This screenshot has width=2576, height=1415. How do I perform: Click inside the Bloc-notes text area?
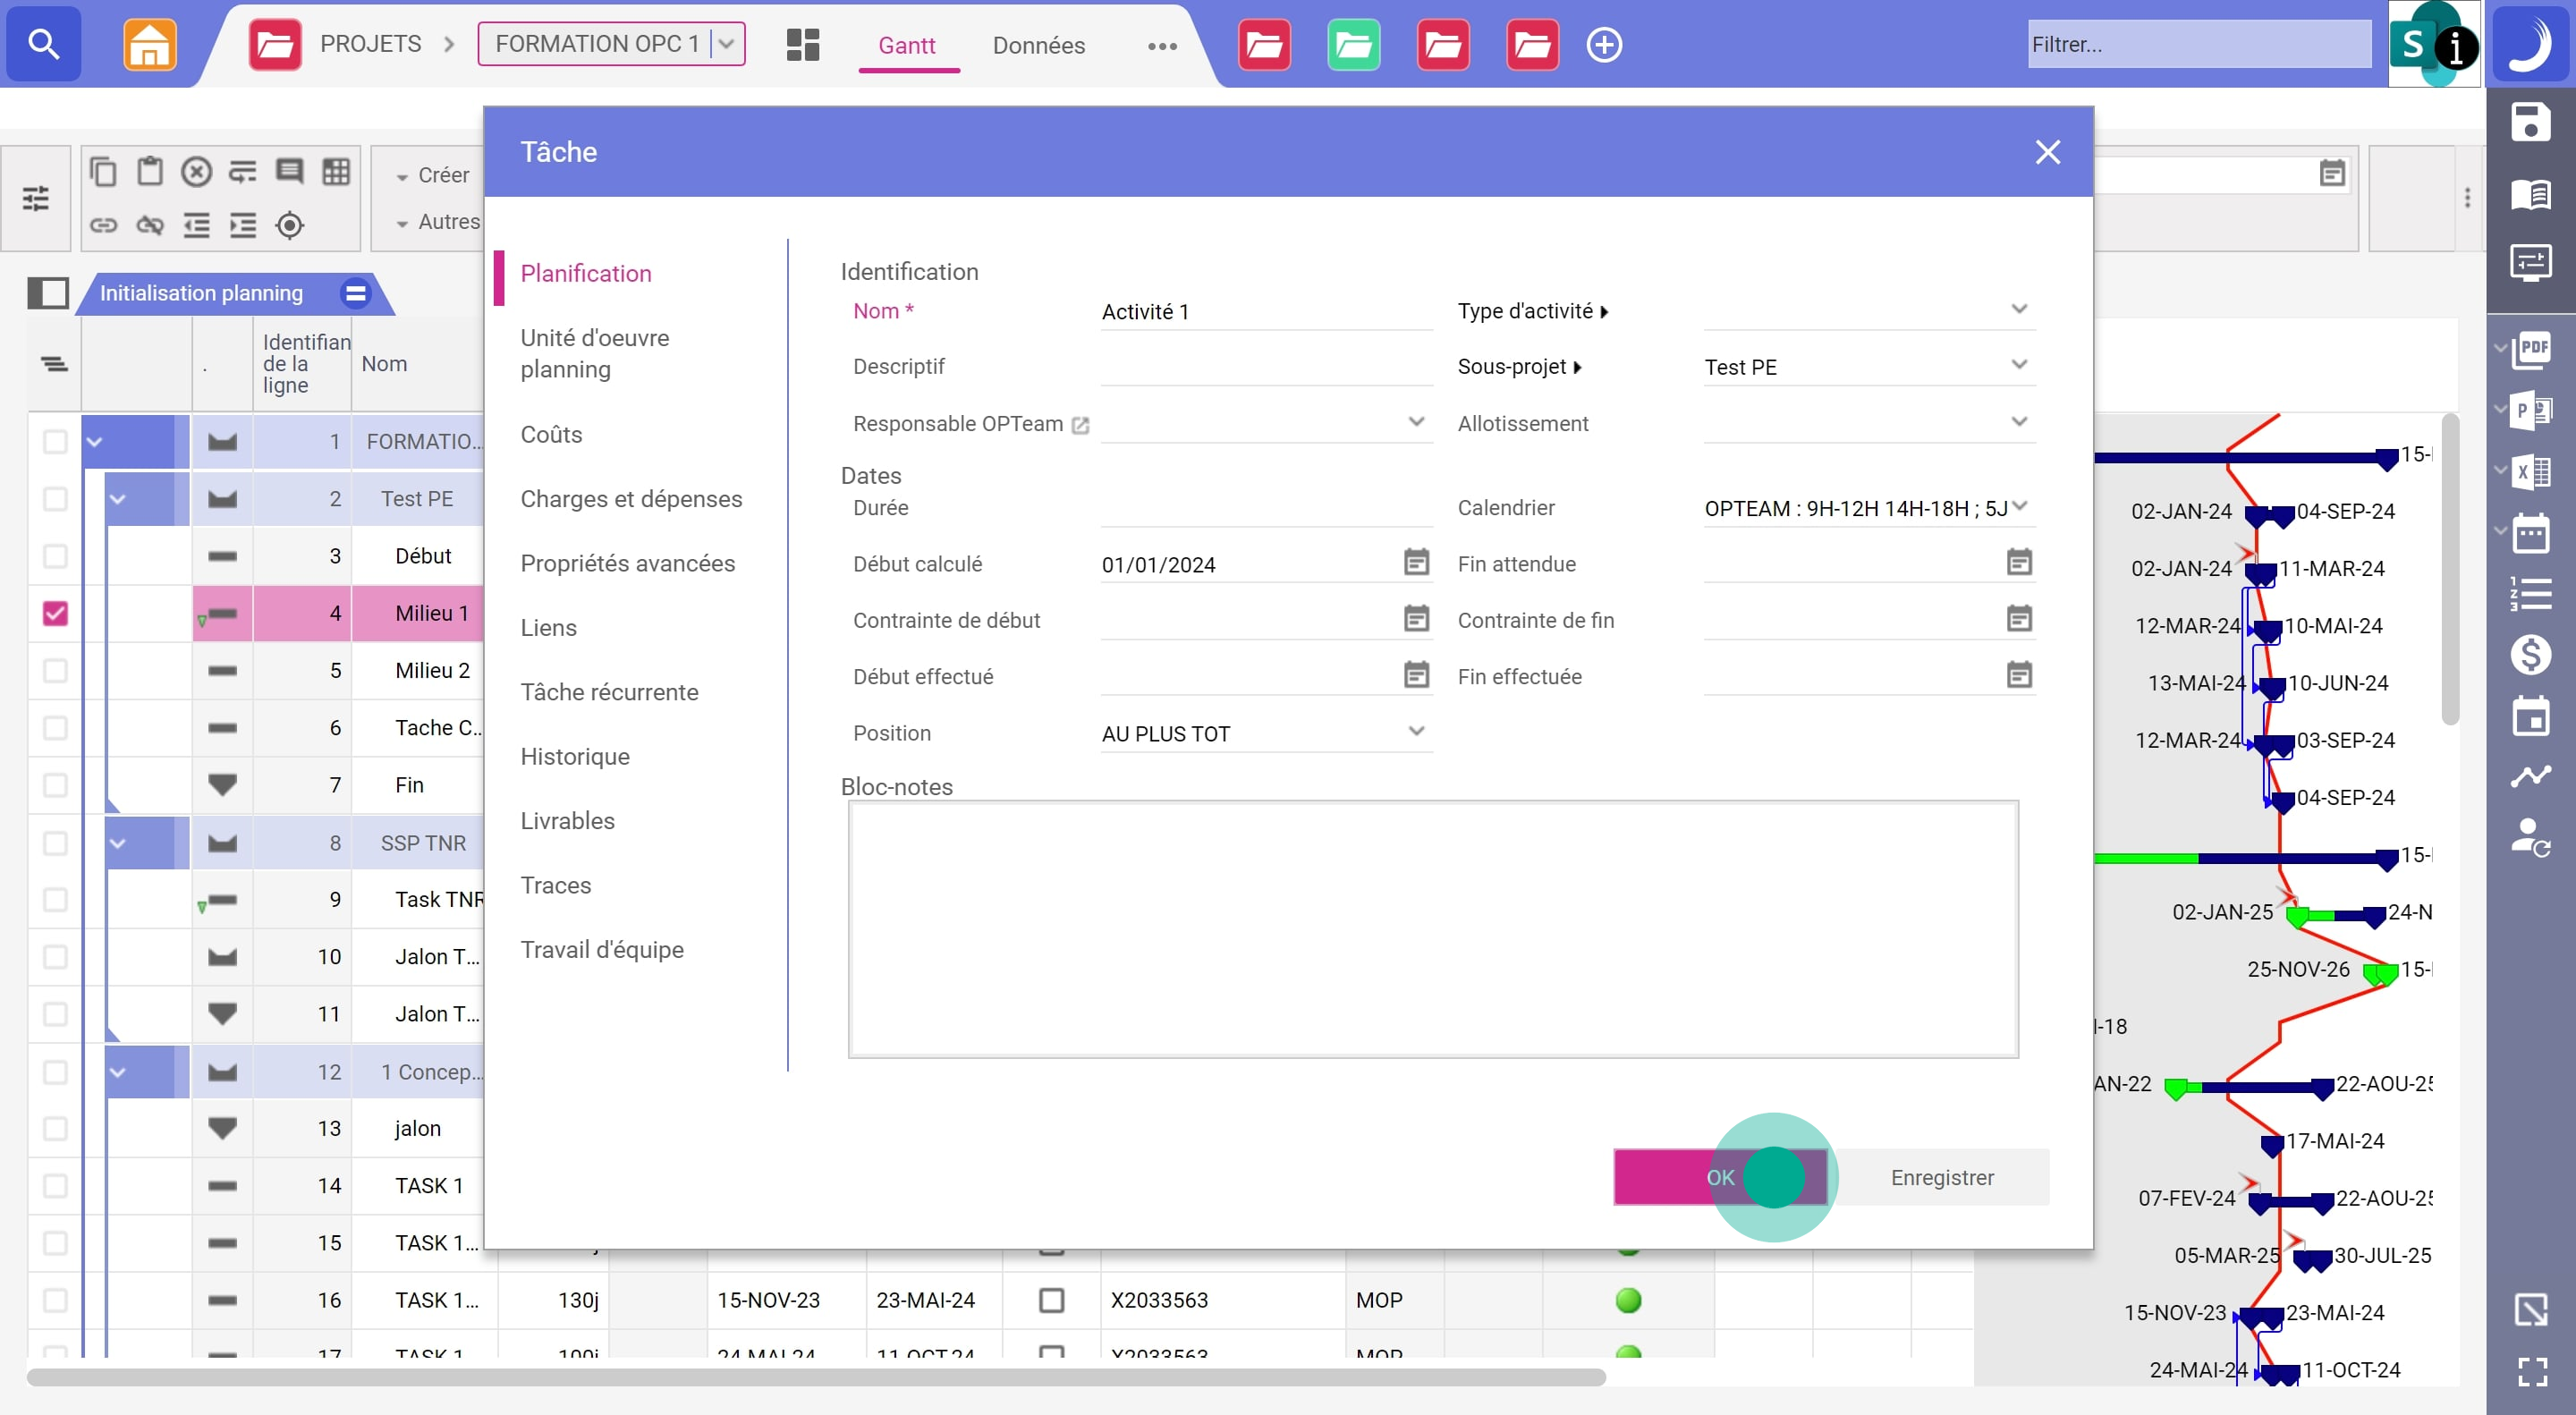[x=1432, y=928]
